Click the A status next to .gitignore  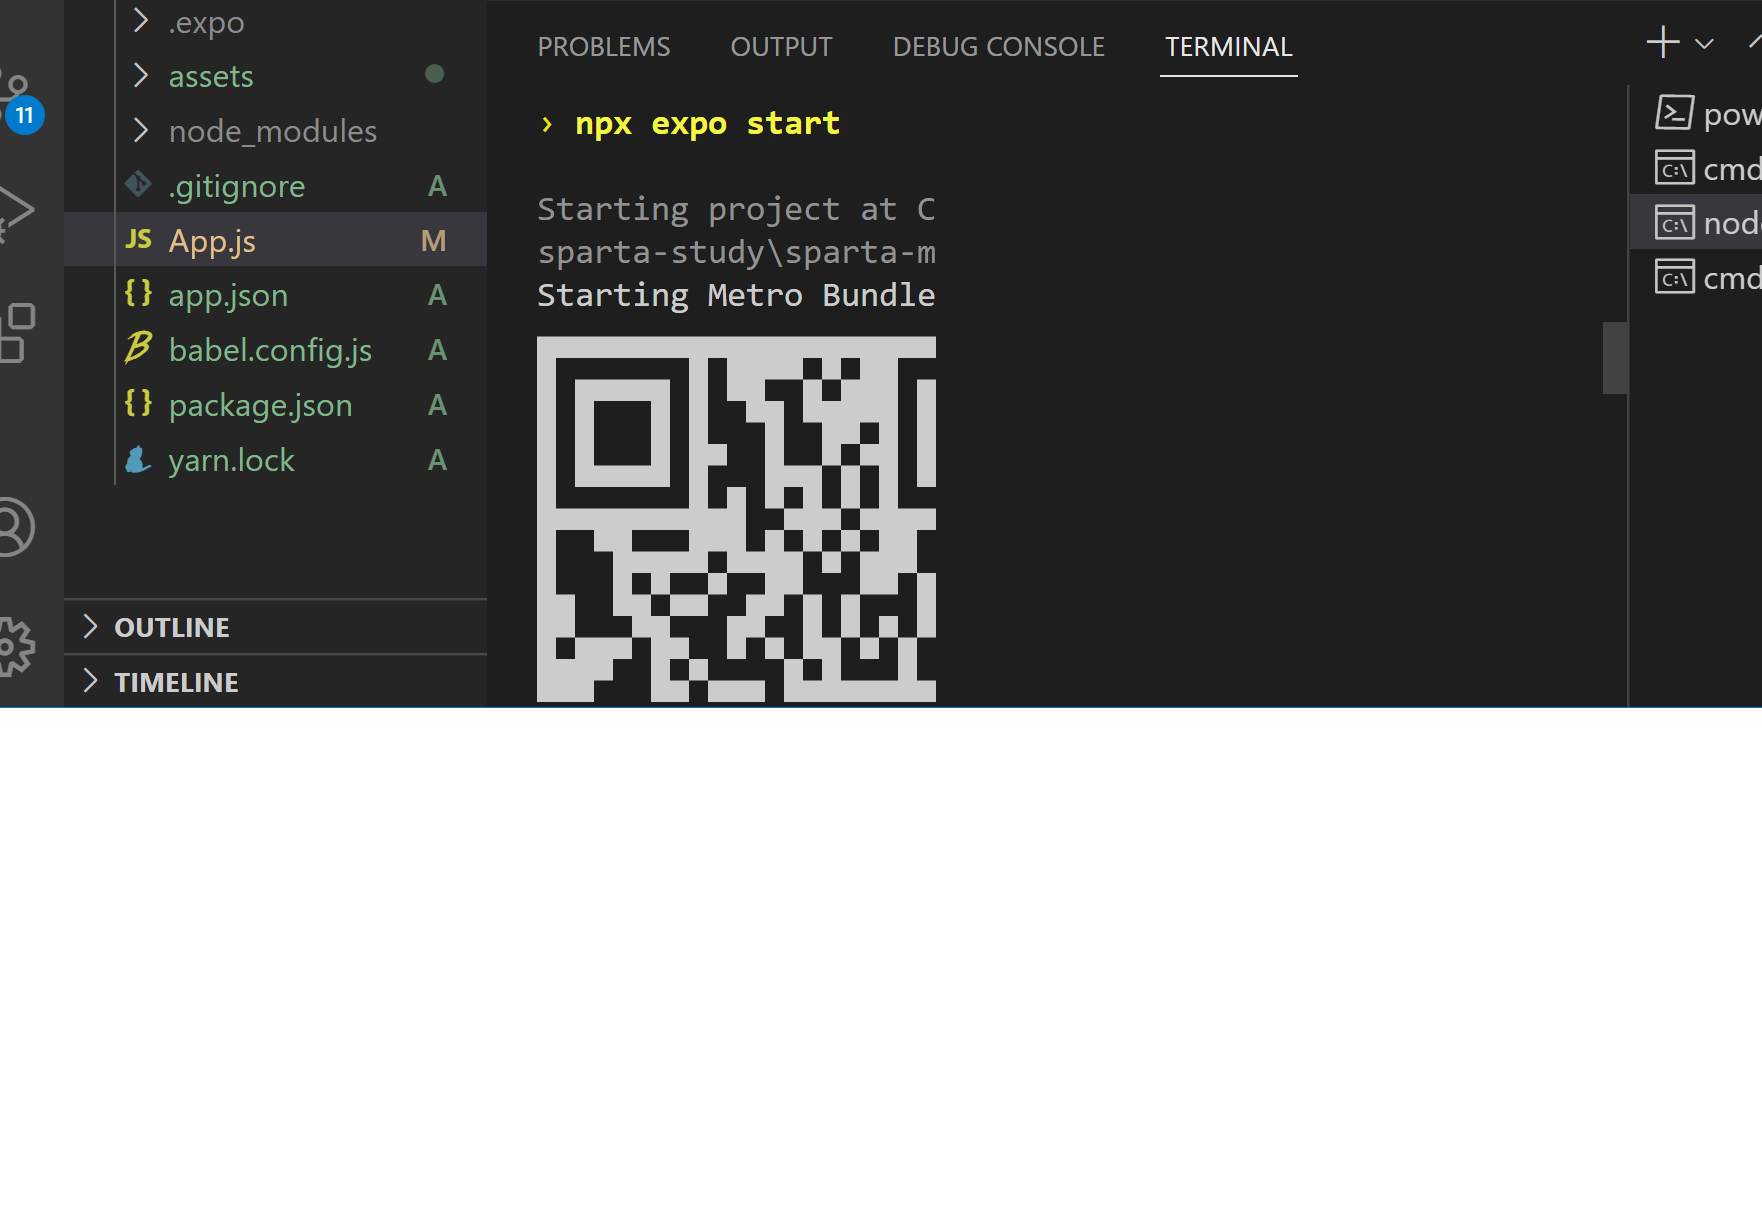[437, 186]
